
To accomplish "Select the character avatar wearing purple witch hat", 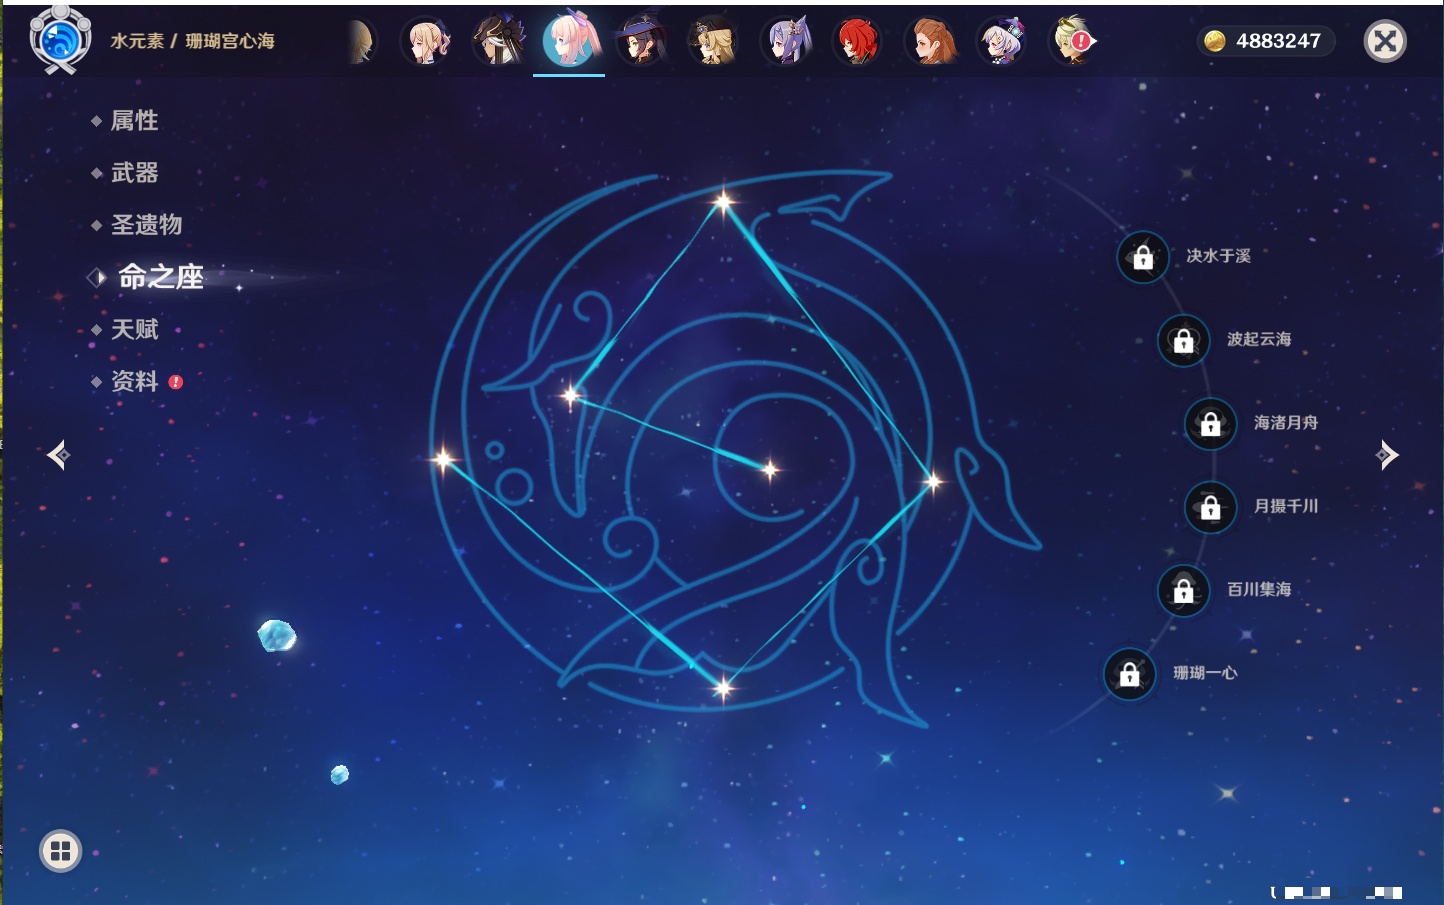I will [641, 42].
